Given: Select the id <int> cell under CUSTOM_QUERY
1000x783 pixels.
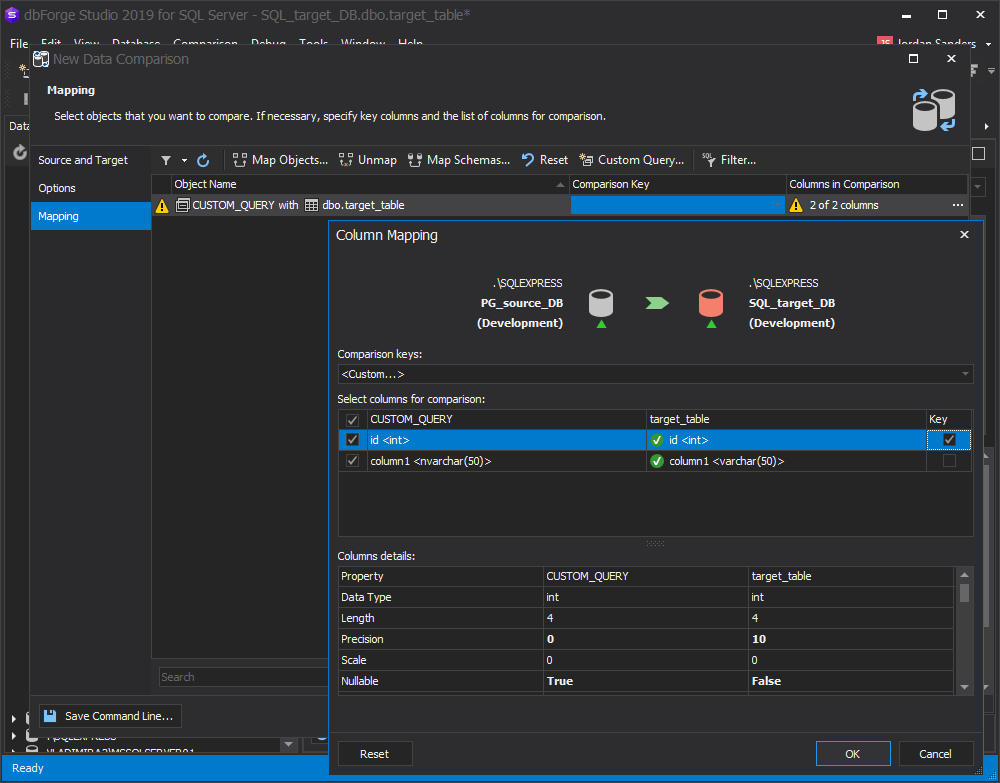Looking at the screenshot, I should (x=507, y=440).
